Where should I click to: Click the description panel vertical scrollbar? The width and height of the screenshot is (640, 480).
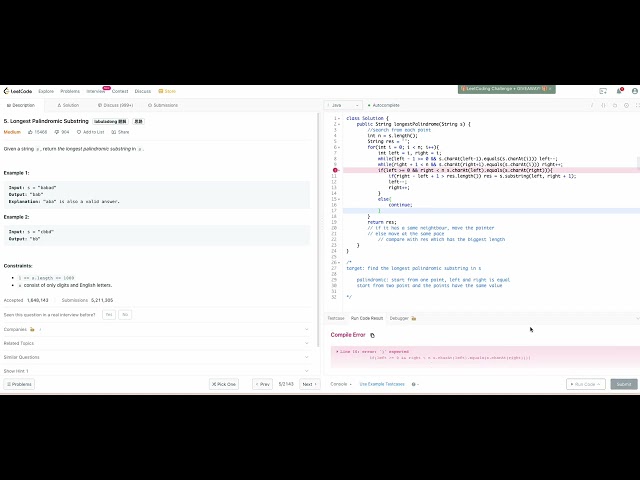319,229
